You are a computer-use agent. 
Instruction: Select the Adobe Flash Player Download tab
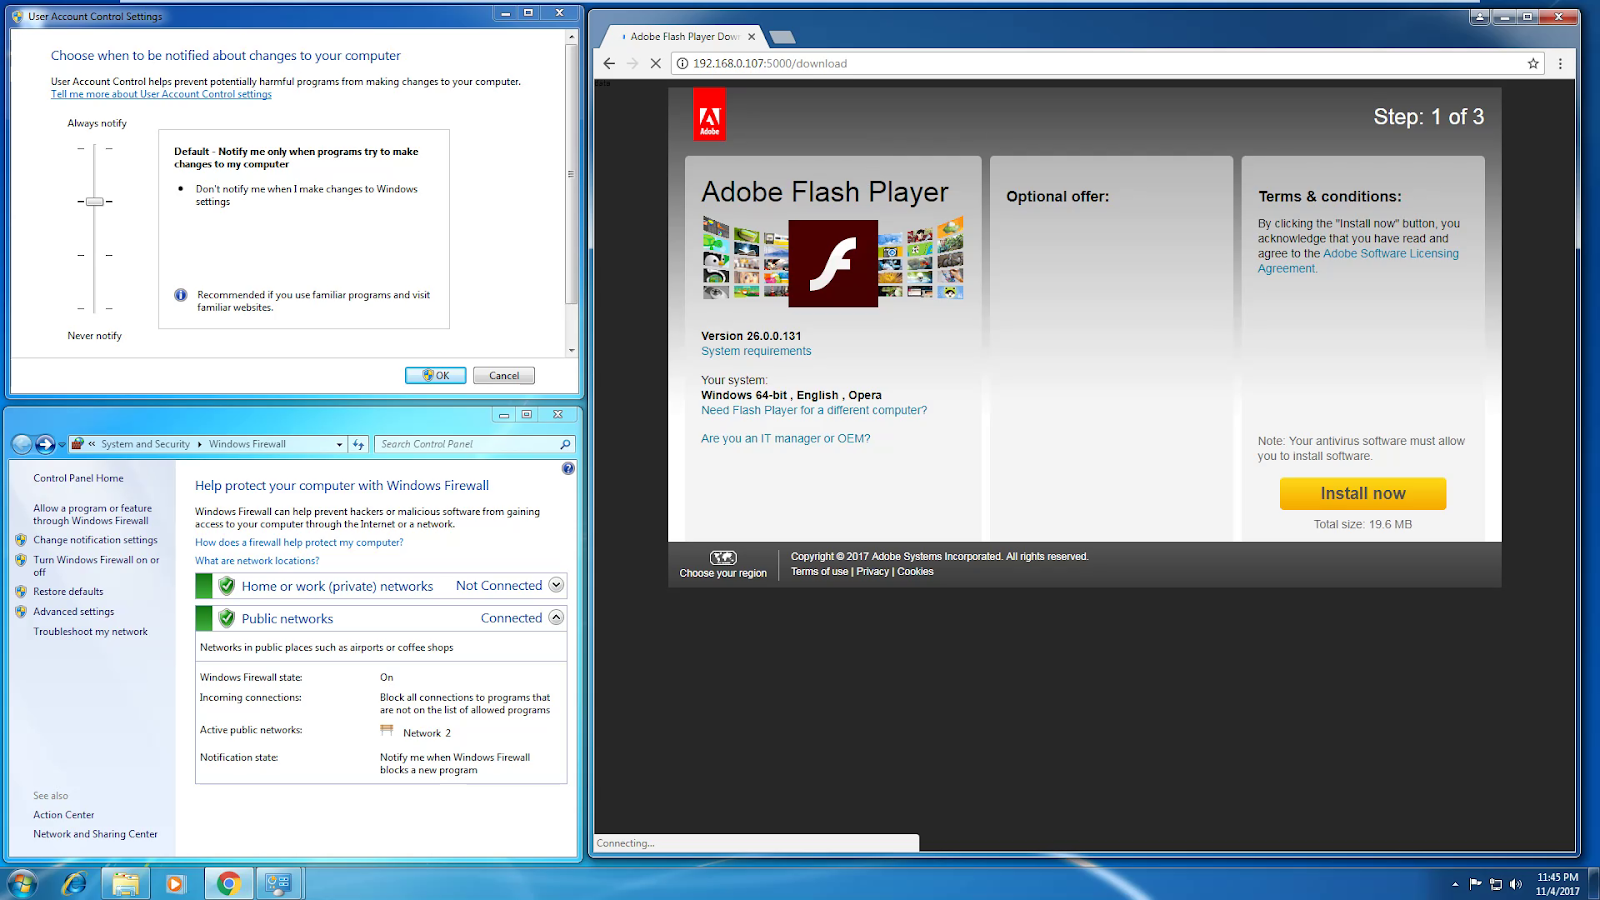(685, 36)
